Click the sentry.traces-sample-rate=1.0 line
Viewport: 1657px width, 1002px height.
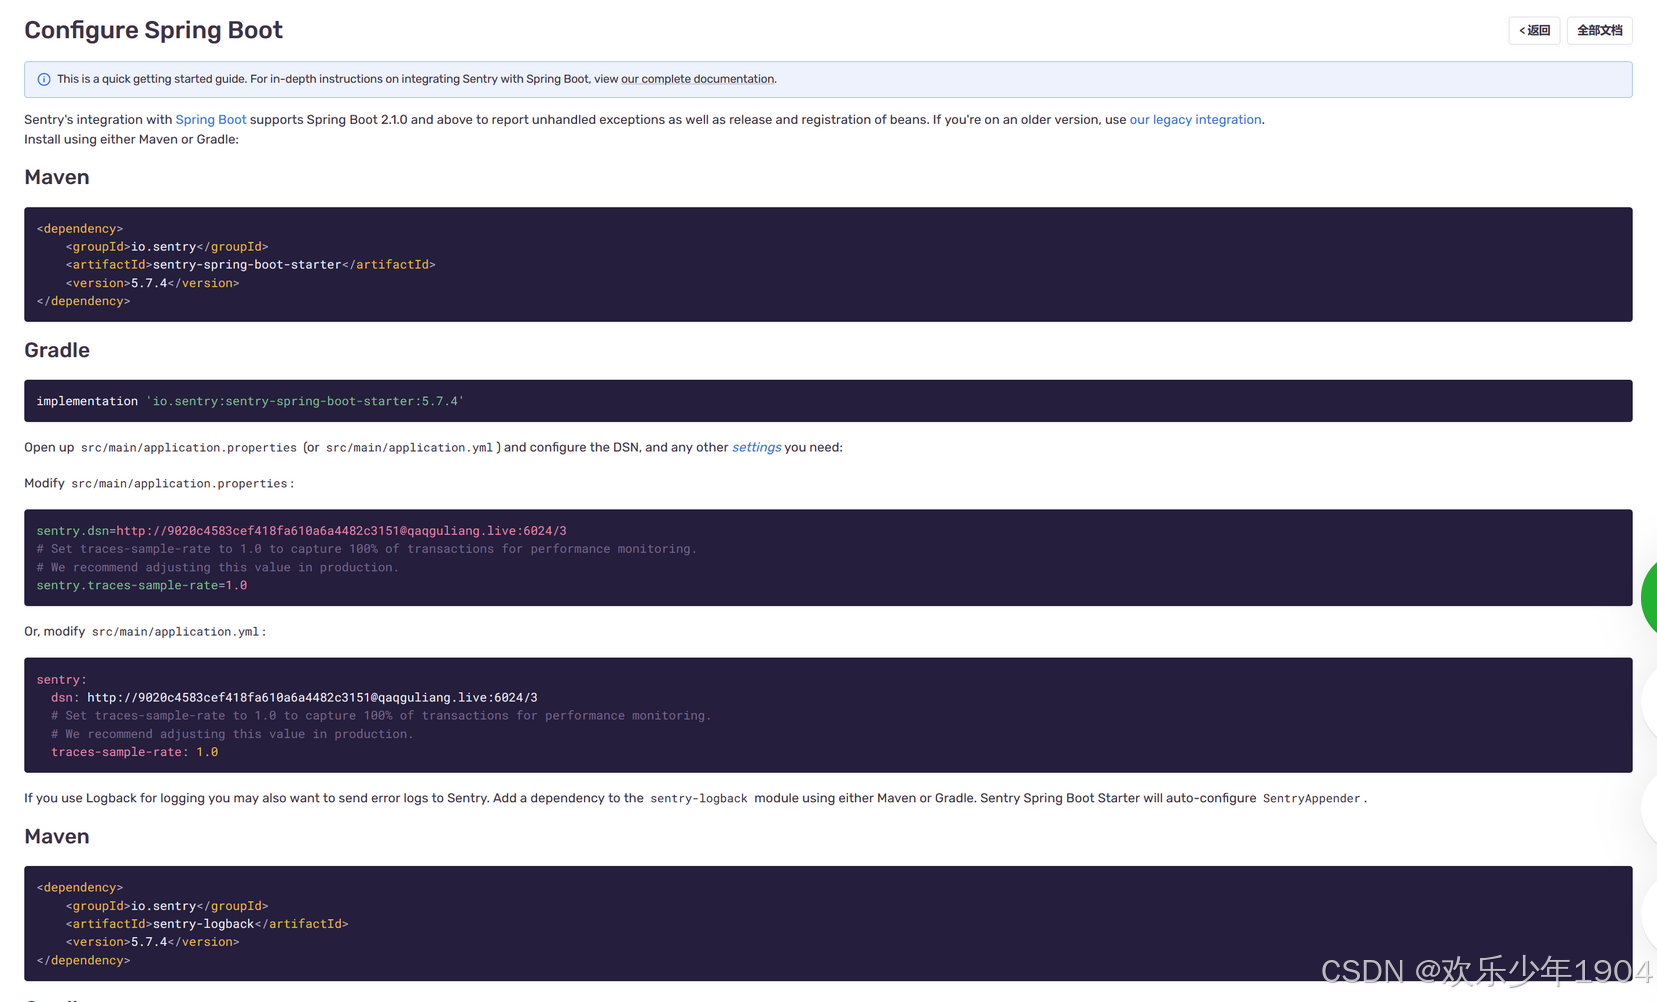[142, 586]
